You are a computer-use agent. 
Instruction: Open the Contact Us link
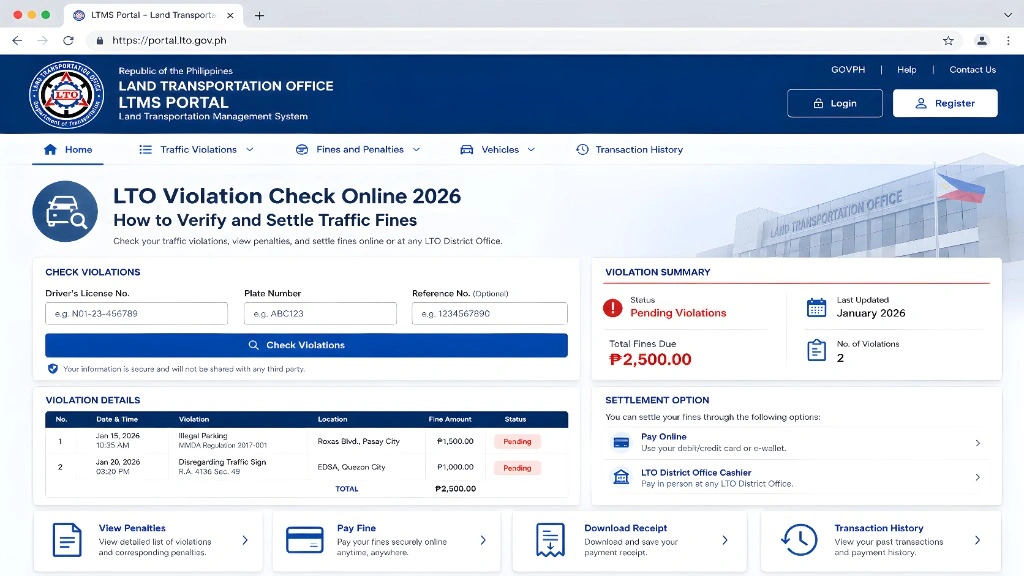(972, 69)
